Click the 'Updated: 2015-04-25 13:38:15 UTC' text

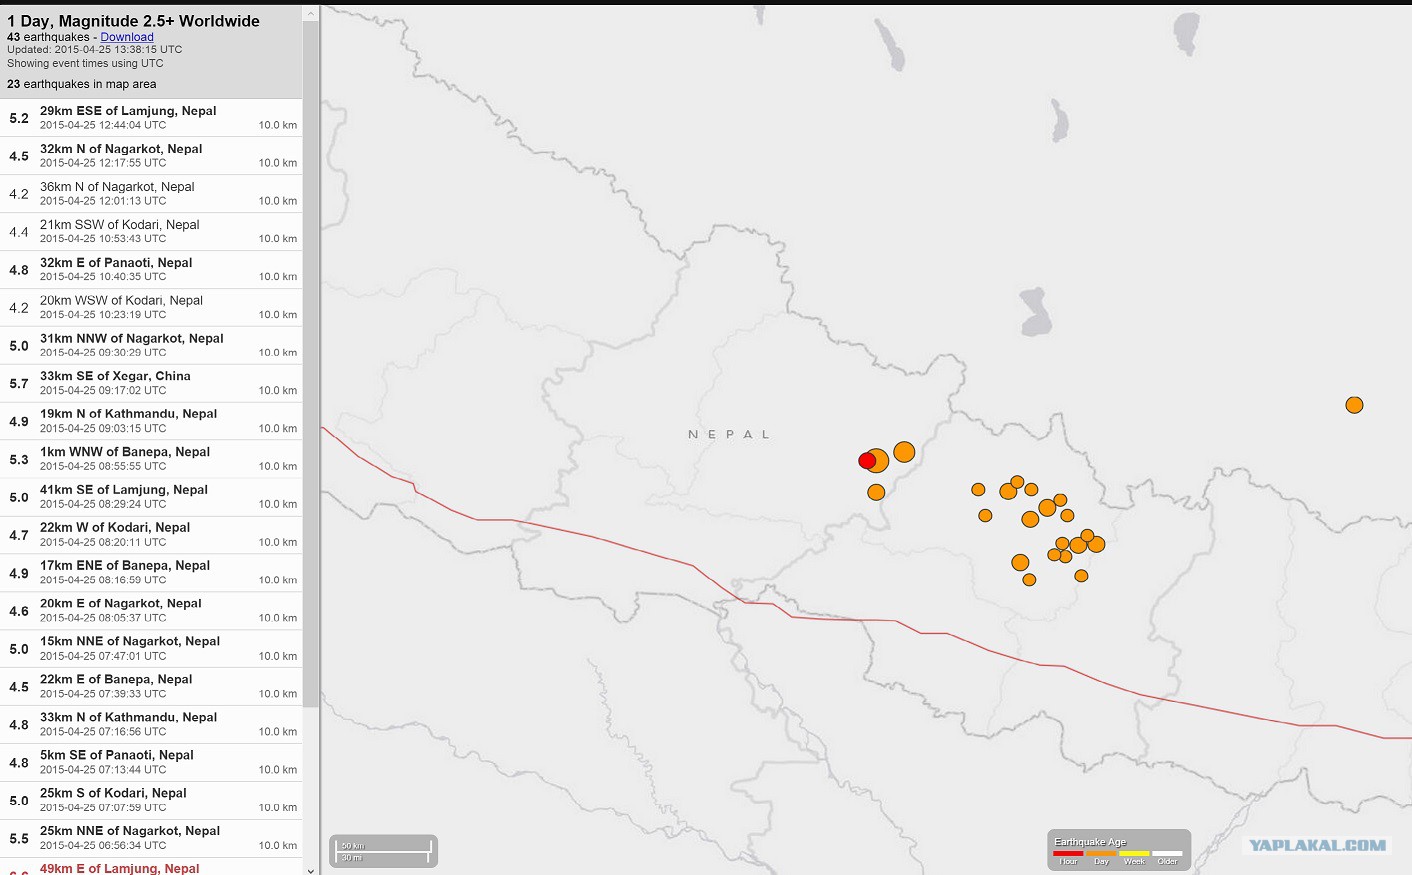click(95, 49)
